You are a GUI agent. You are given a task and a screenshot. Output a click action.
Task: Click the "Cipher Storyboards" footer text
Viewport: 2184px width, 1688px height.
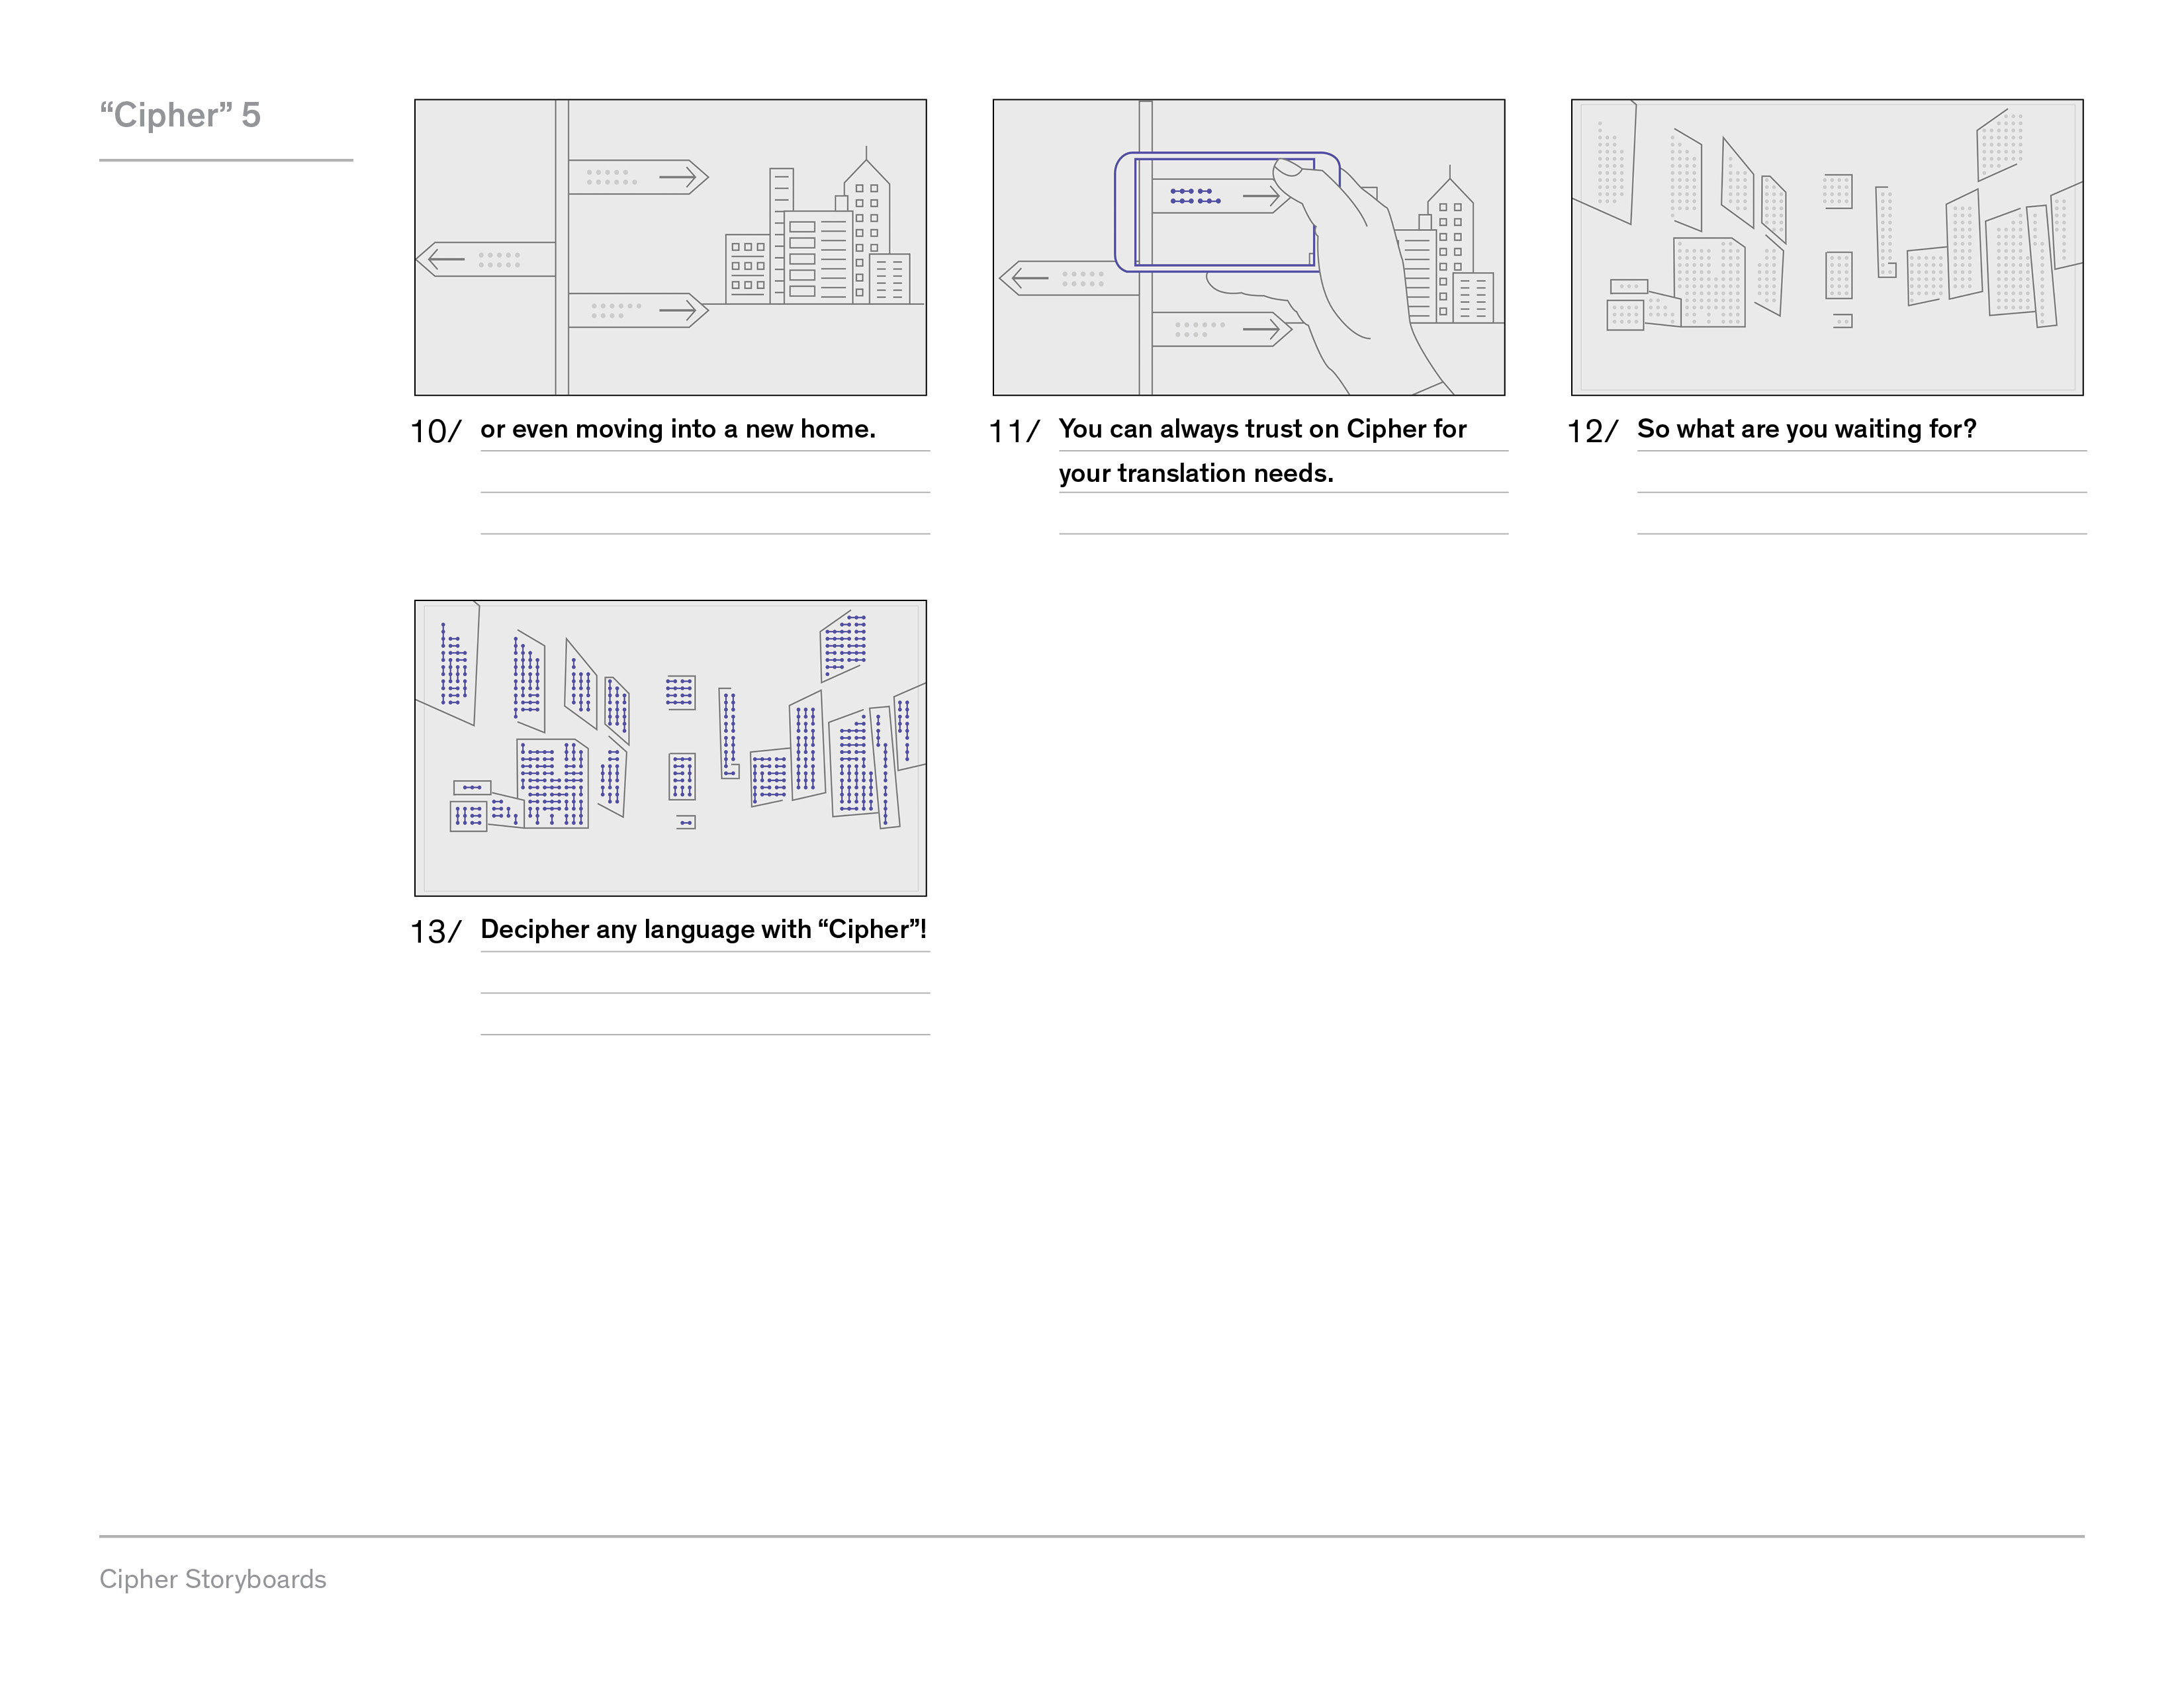213,1579
